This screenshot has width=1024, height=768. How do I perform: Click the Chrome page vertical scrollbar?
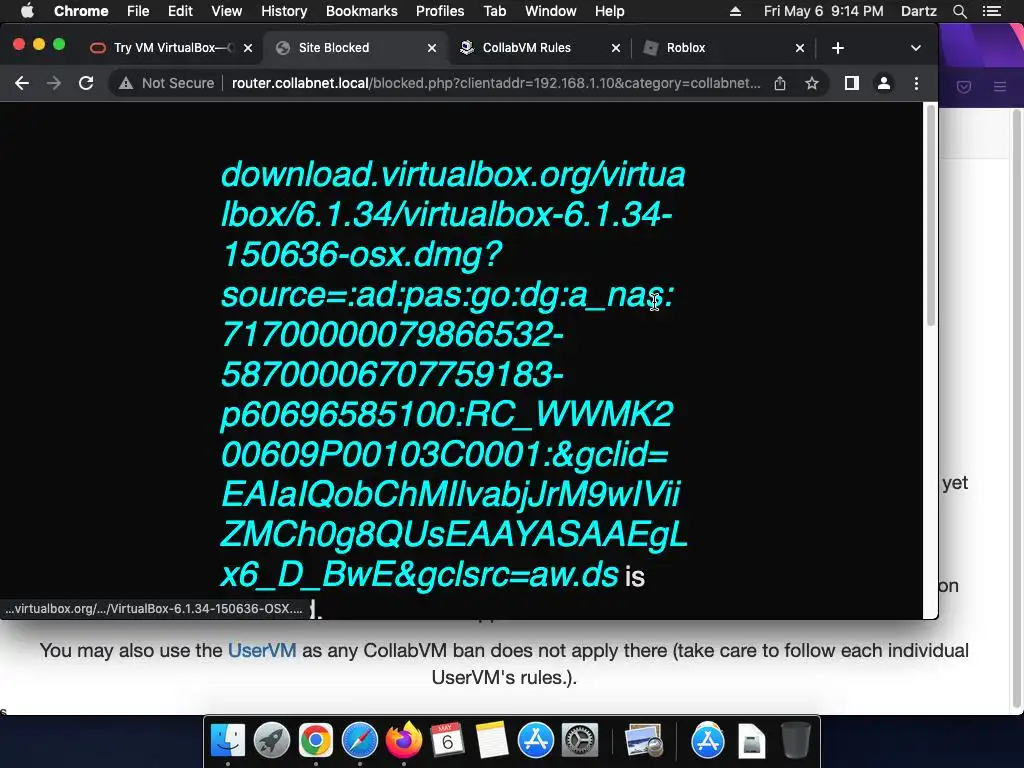(x=931, y=216)
